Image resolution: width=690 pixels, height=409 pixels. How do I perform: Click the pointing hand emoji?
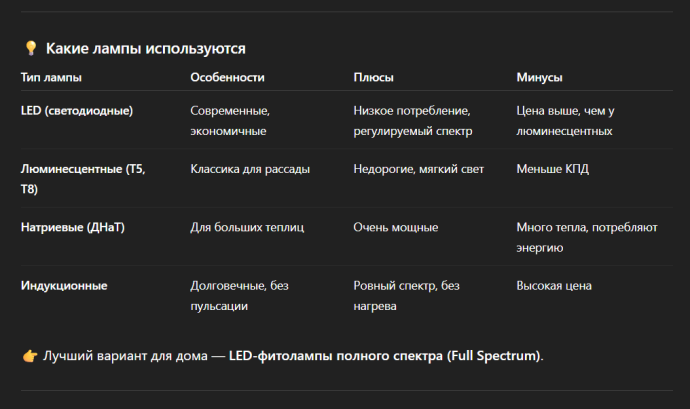coord(29,356)
